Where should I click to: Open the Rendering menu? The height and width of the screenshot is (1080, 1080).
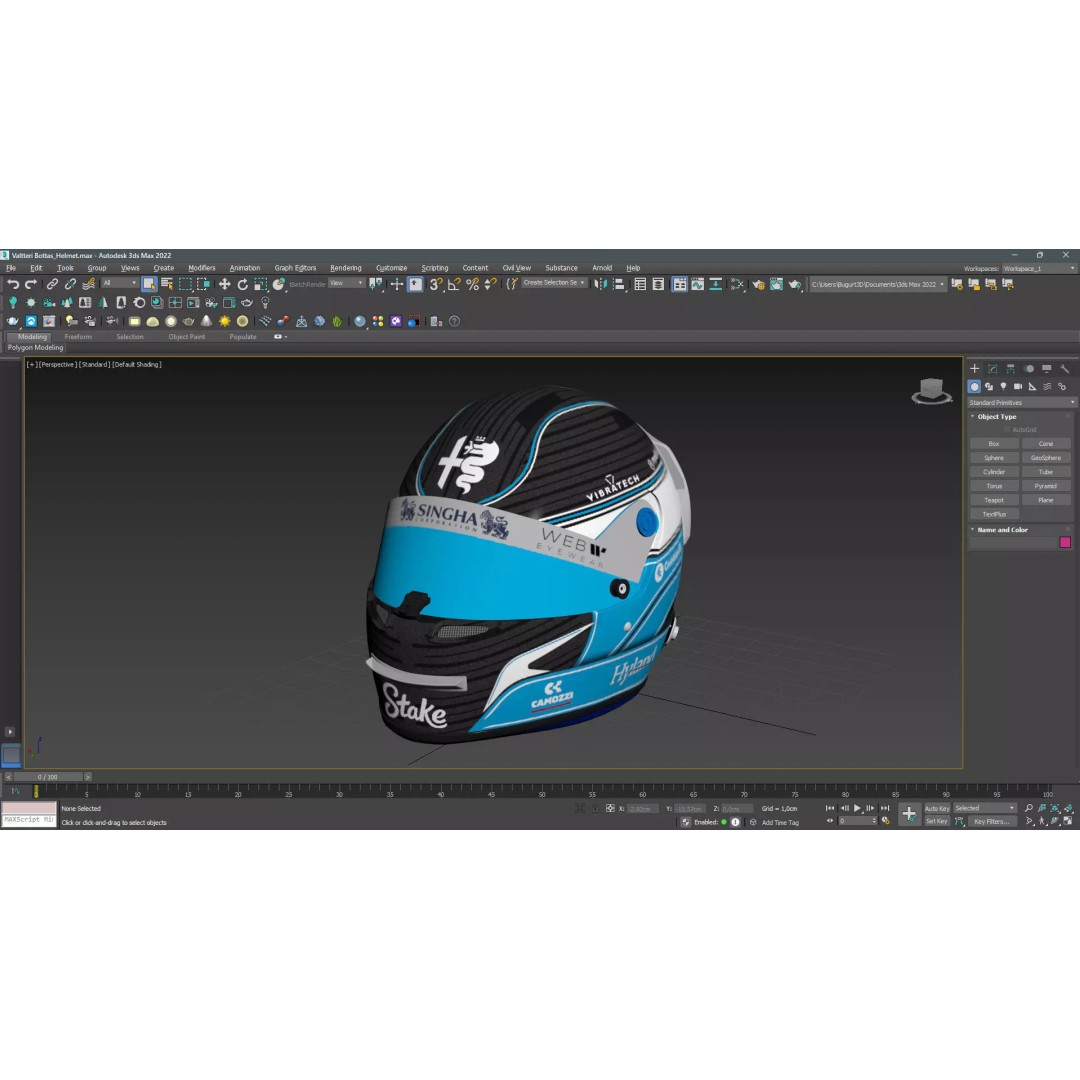point(345,267)
